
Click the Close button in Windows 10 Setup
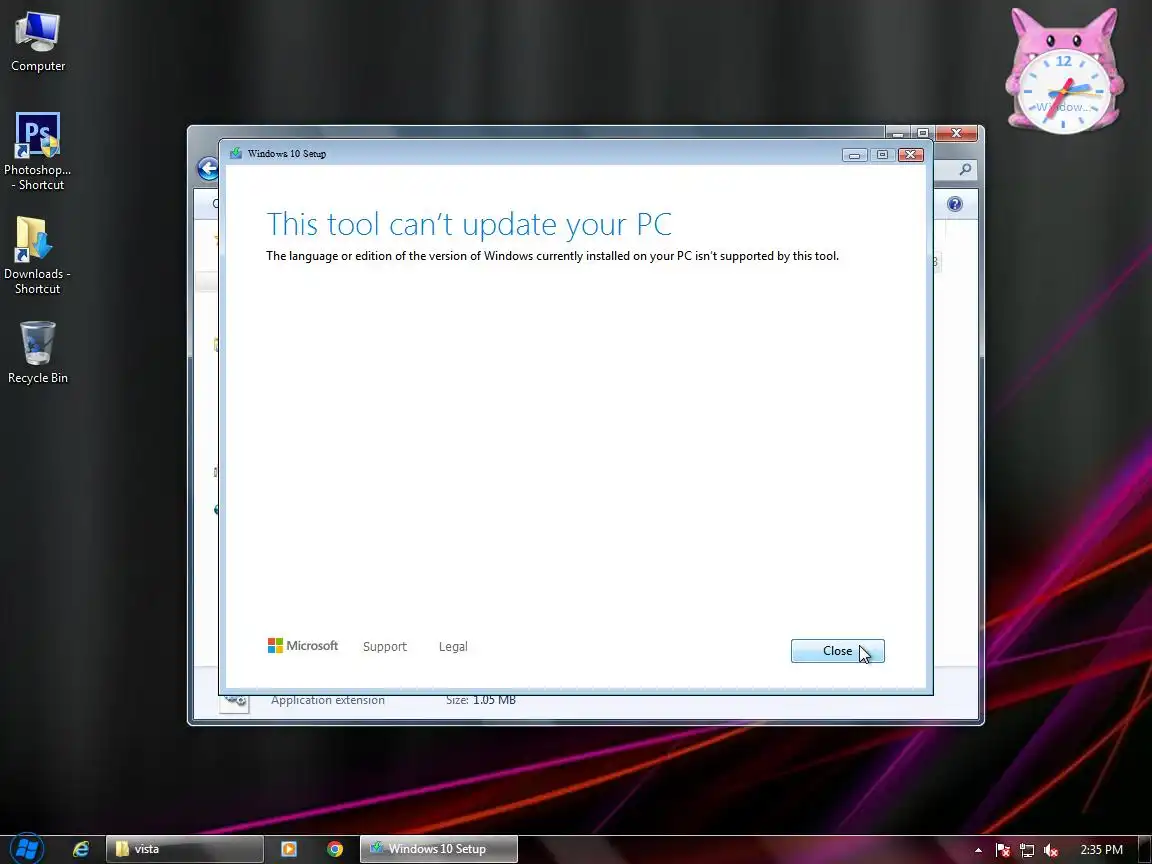click(838, 651)
